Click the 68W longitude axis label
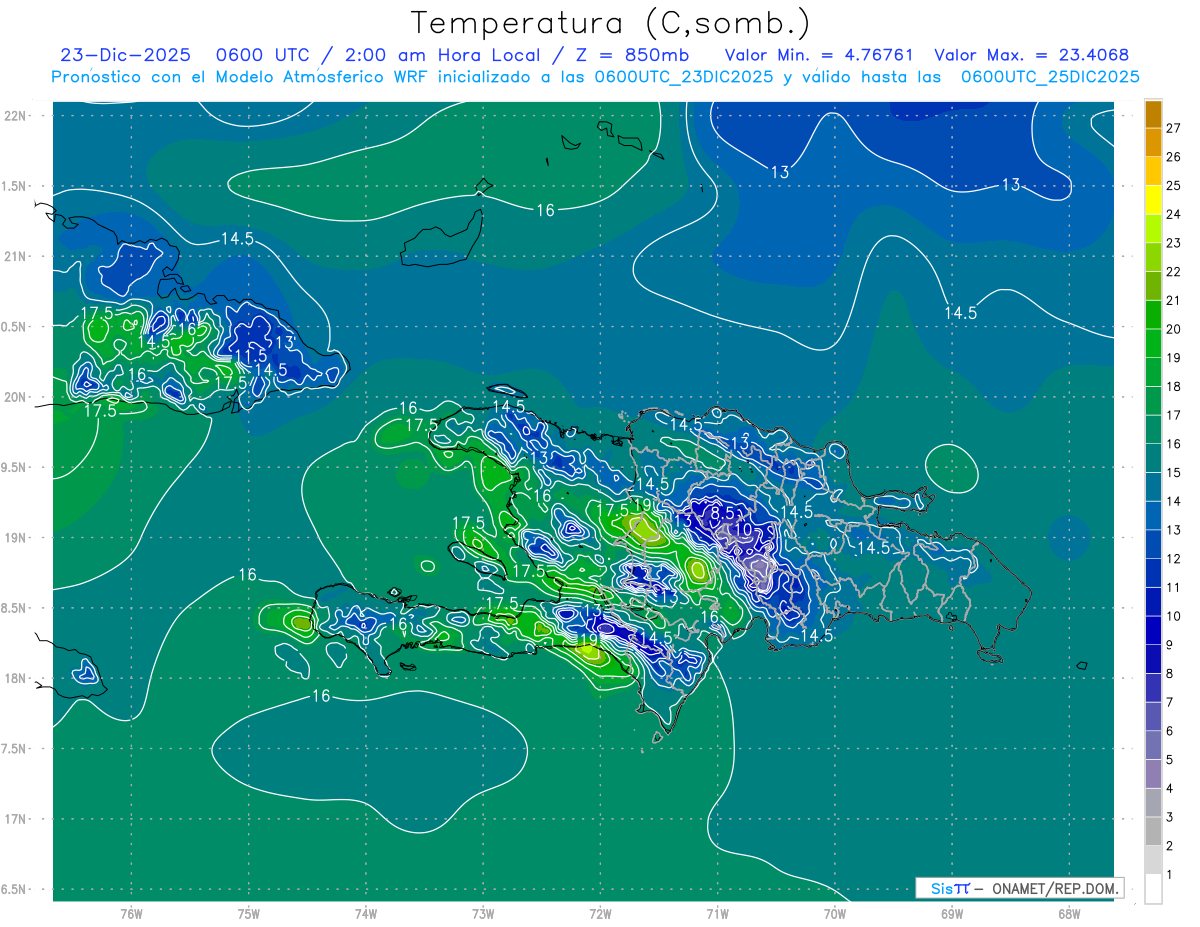Image resolution: width=1200 pixels, height=927 pixels. (x=1068, y=912)
